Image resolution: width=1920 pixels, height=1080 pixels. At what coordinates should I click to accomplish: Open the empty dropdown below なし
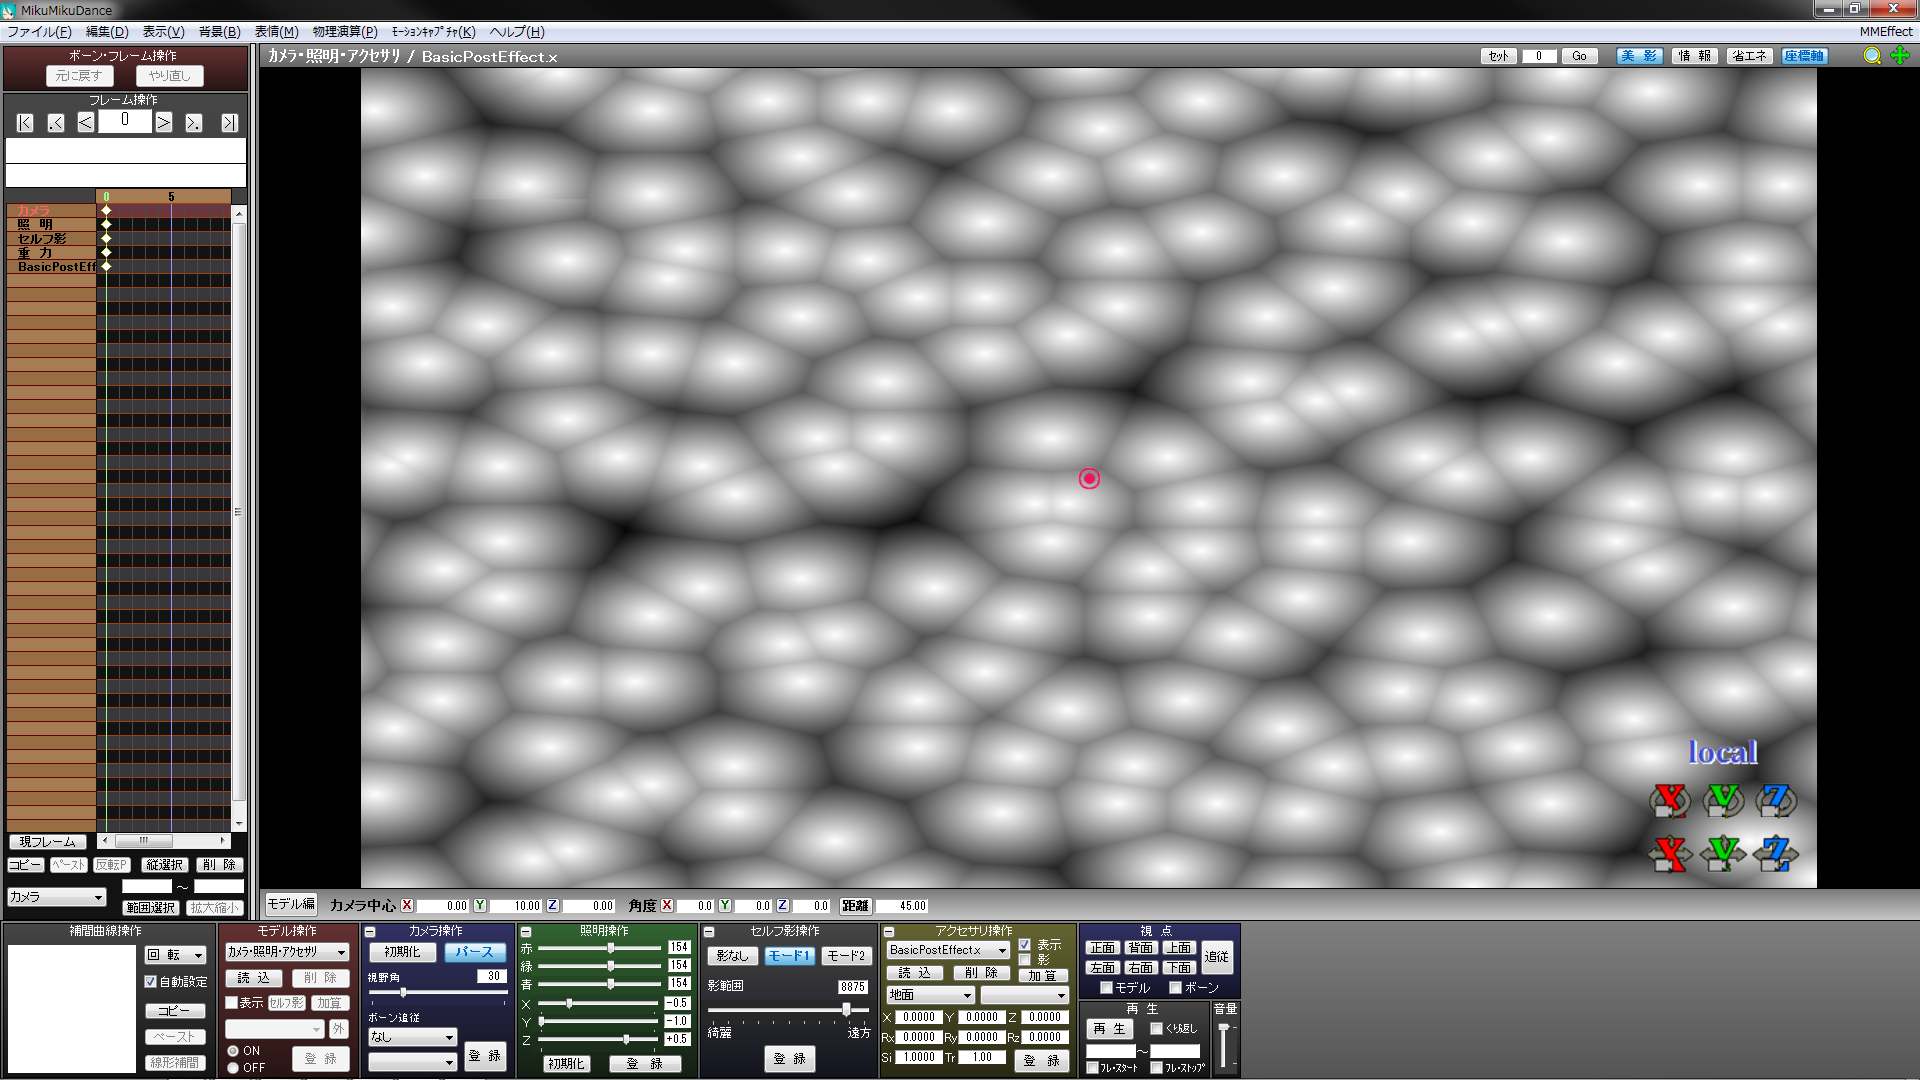412,1062
